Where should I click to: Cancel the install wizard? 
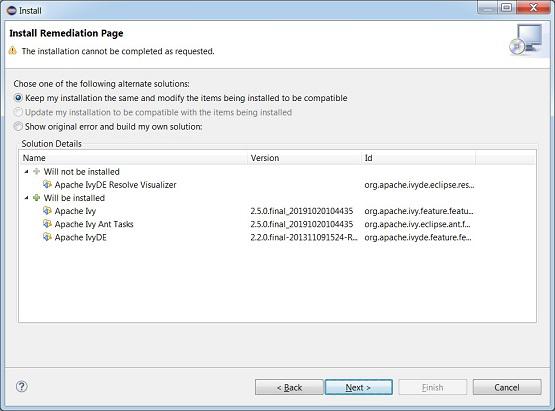click(507, 387)
